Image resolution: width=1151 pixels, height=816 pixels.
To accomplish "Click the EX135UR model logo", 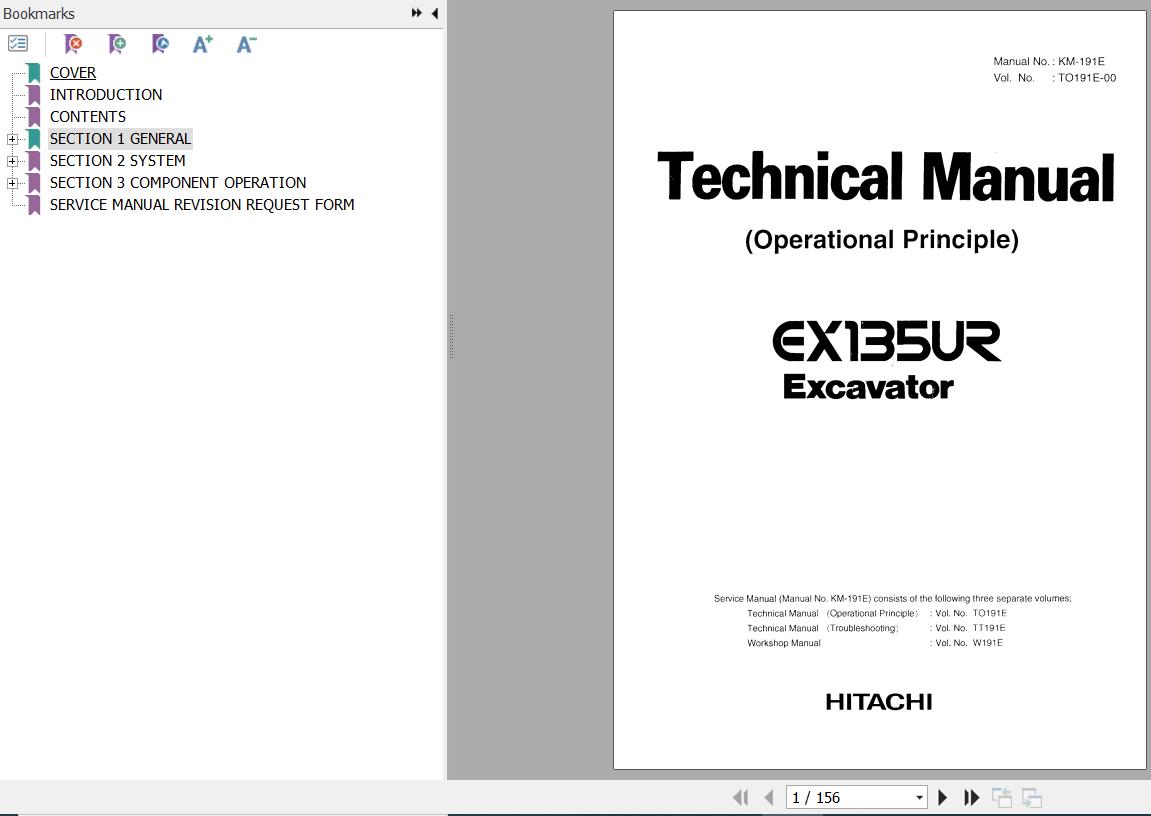I will (x=886, y=341).
